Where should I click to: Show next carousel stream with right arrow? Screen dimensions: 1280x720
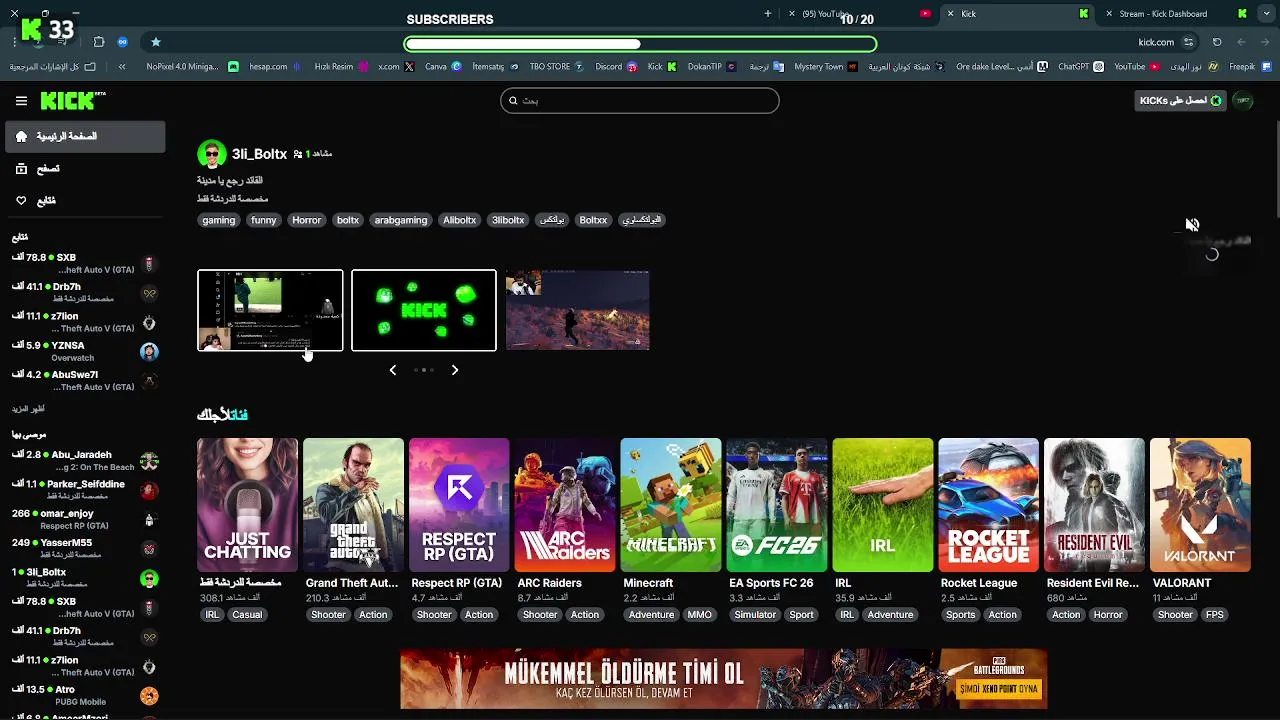pyautogui.click(x=455, y=370)
